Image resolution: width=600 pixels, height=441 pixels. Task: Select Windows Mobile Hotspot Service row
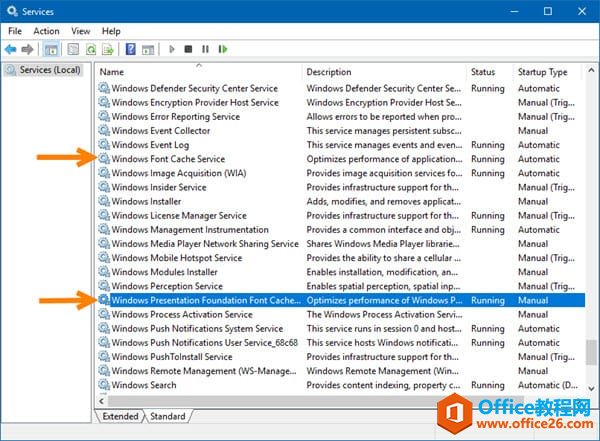[341, 258]
